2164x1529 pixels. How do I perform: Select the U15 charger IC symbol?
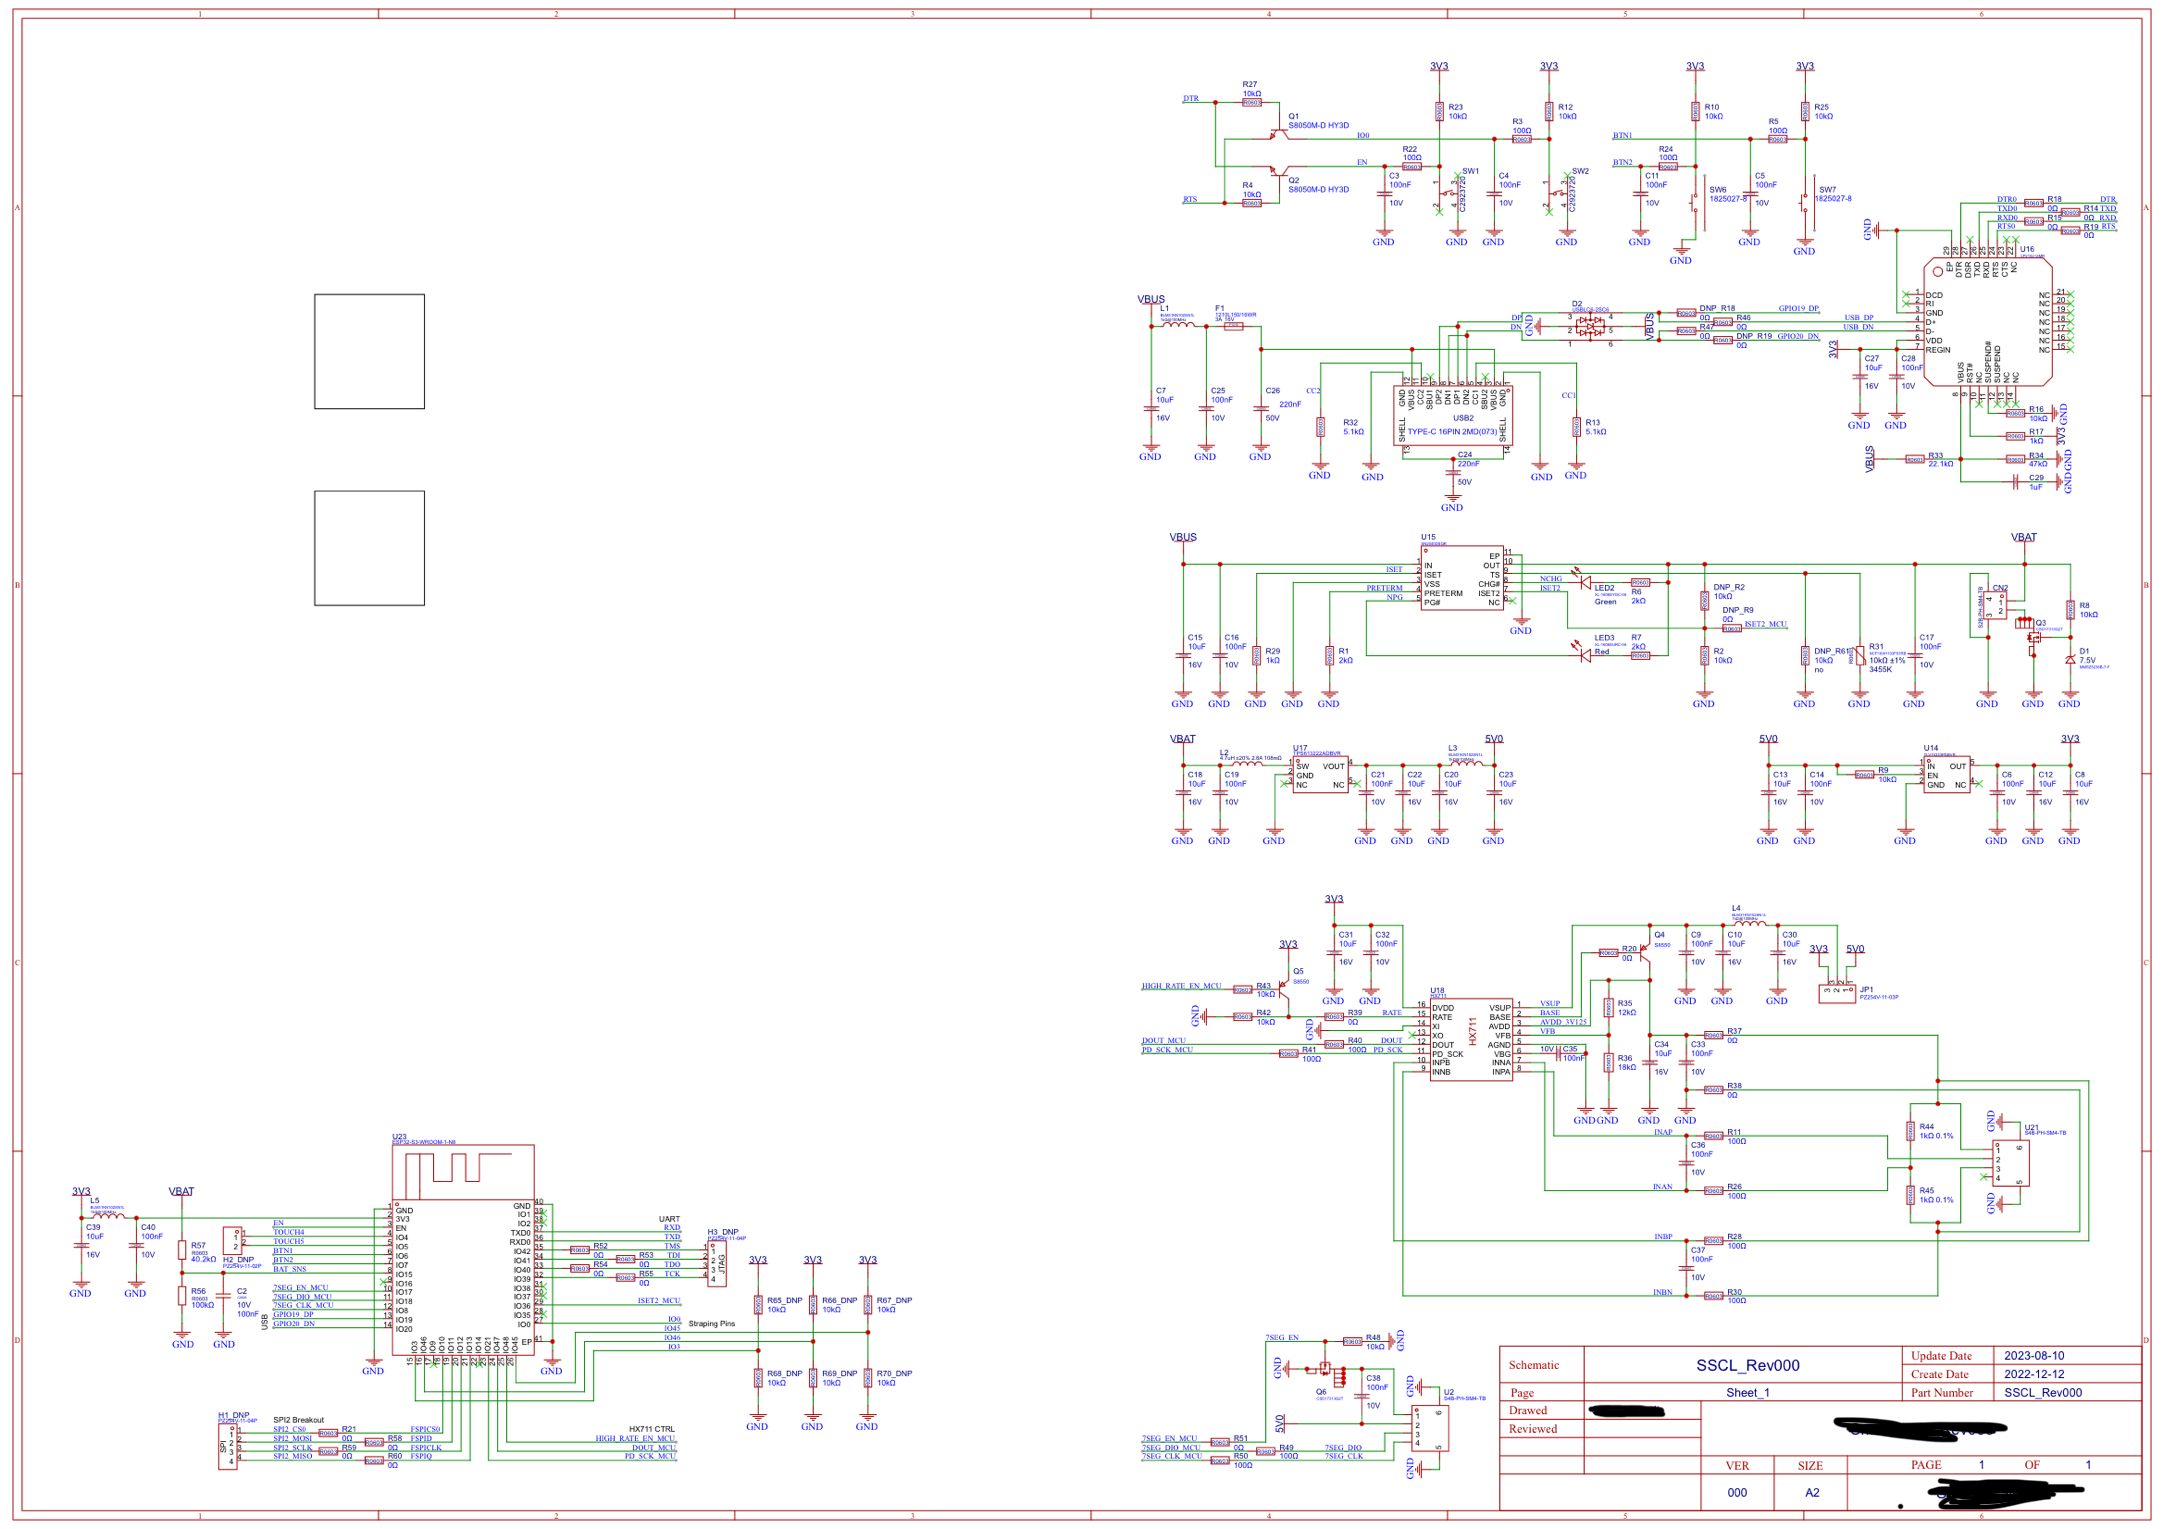pos(1462,579)
